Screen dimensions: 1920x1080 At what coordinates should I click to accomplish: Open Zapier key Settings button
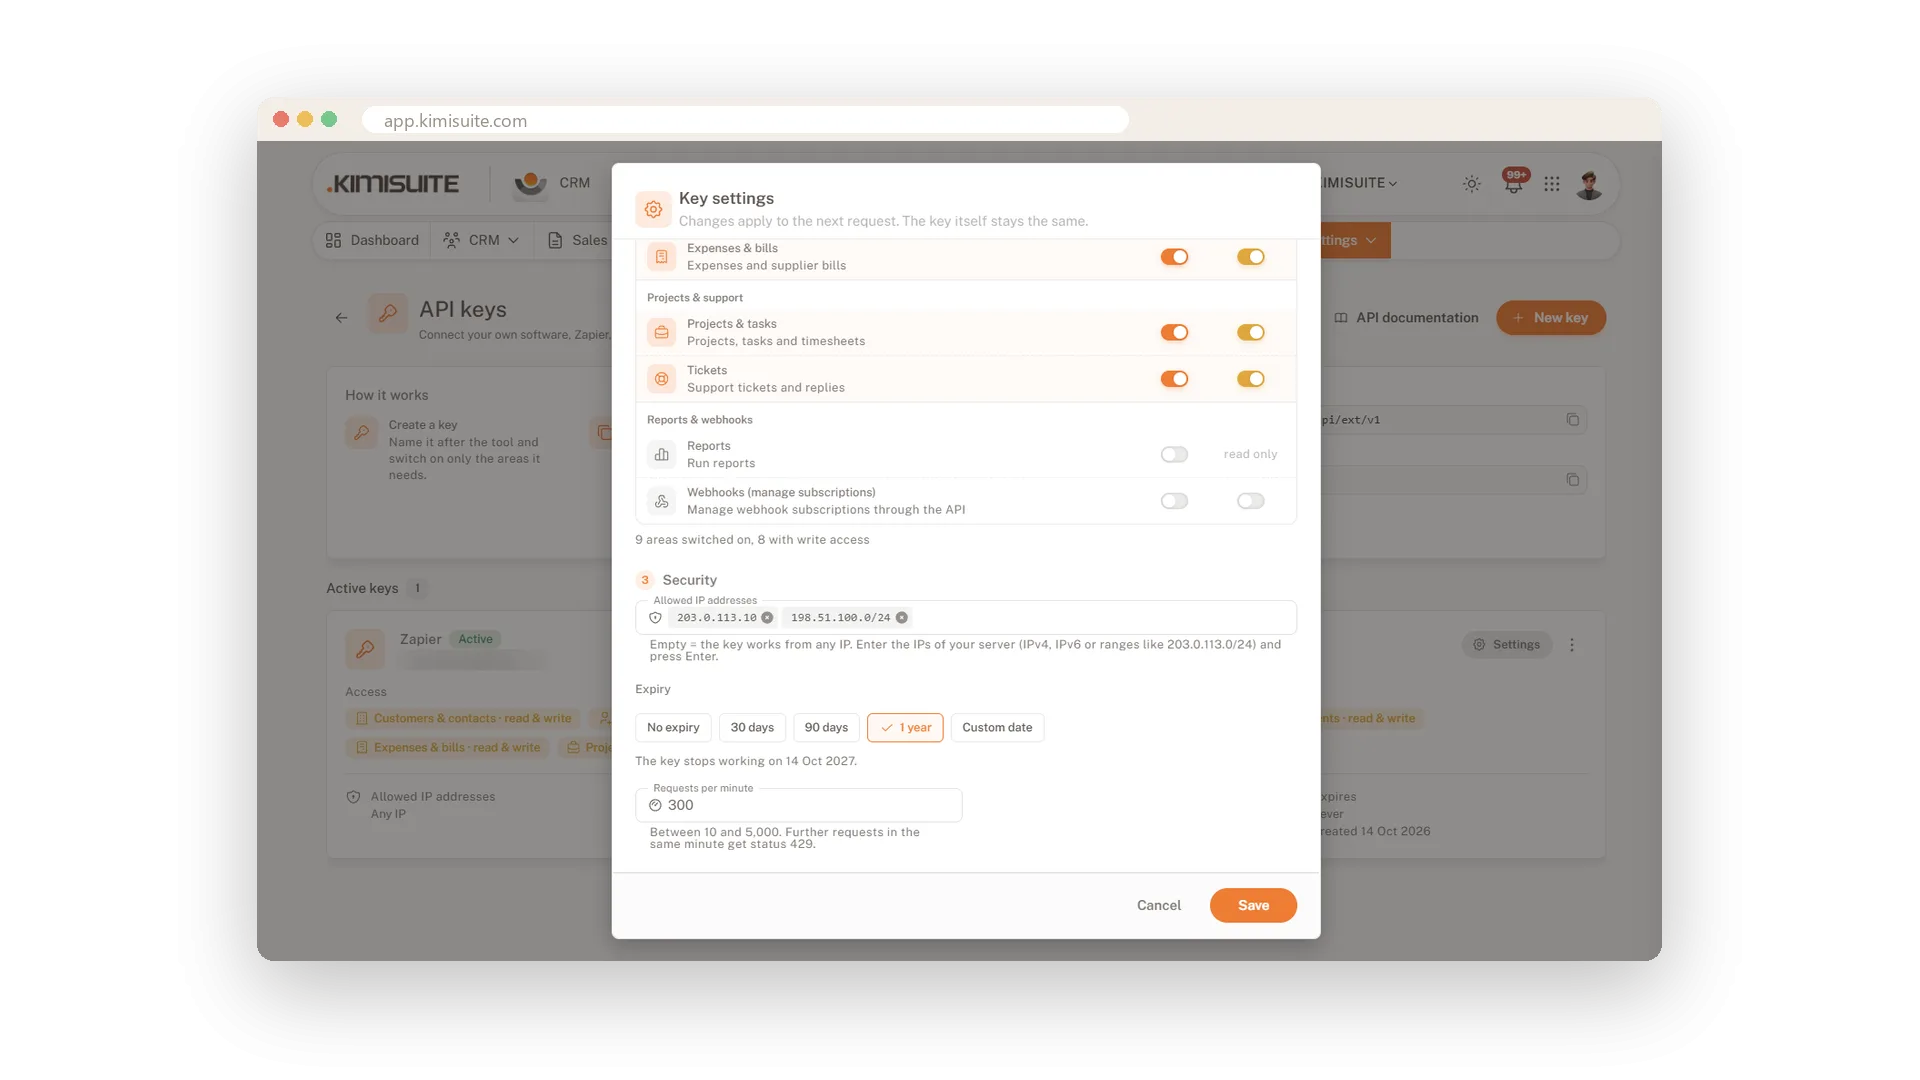1507,645
